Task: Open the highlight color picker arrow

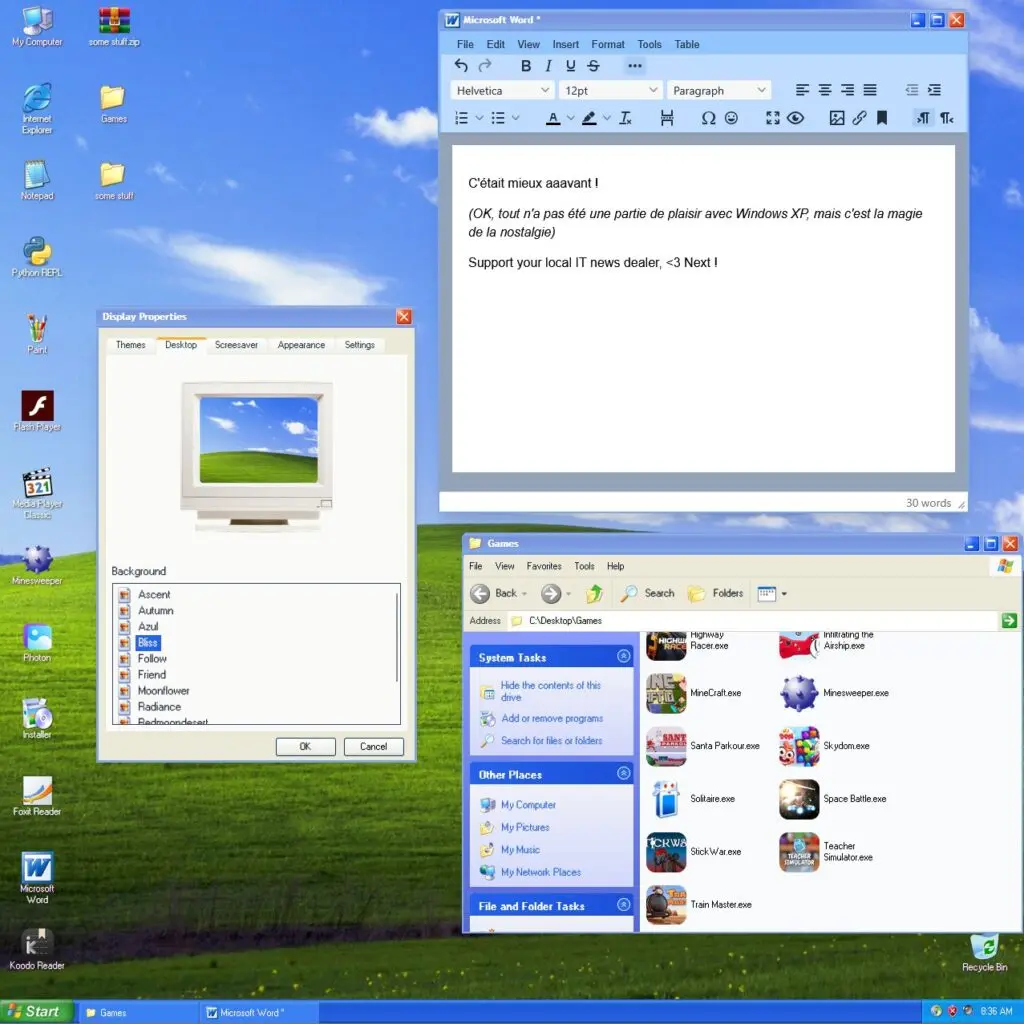Action: point(607,118)
